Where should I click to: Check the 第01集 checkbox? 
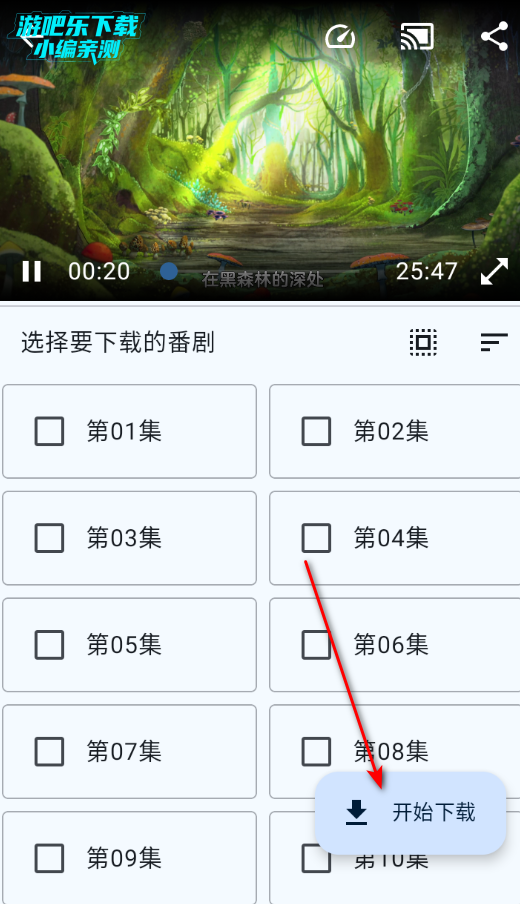49,431
